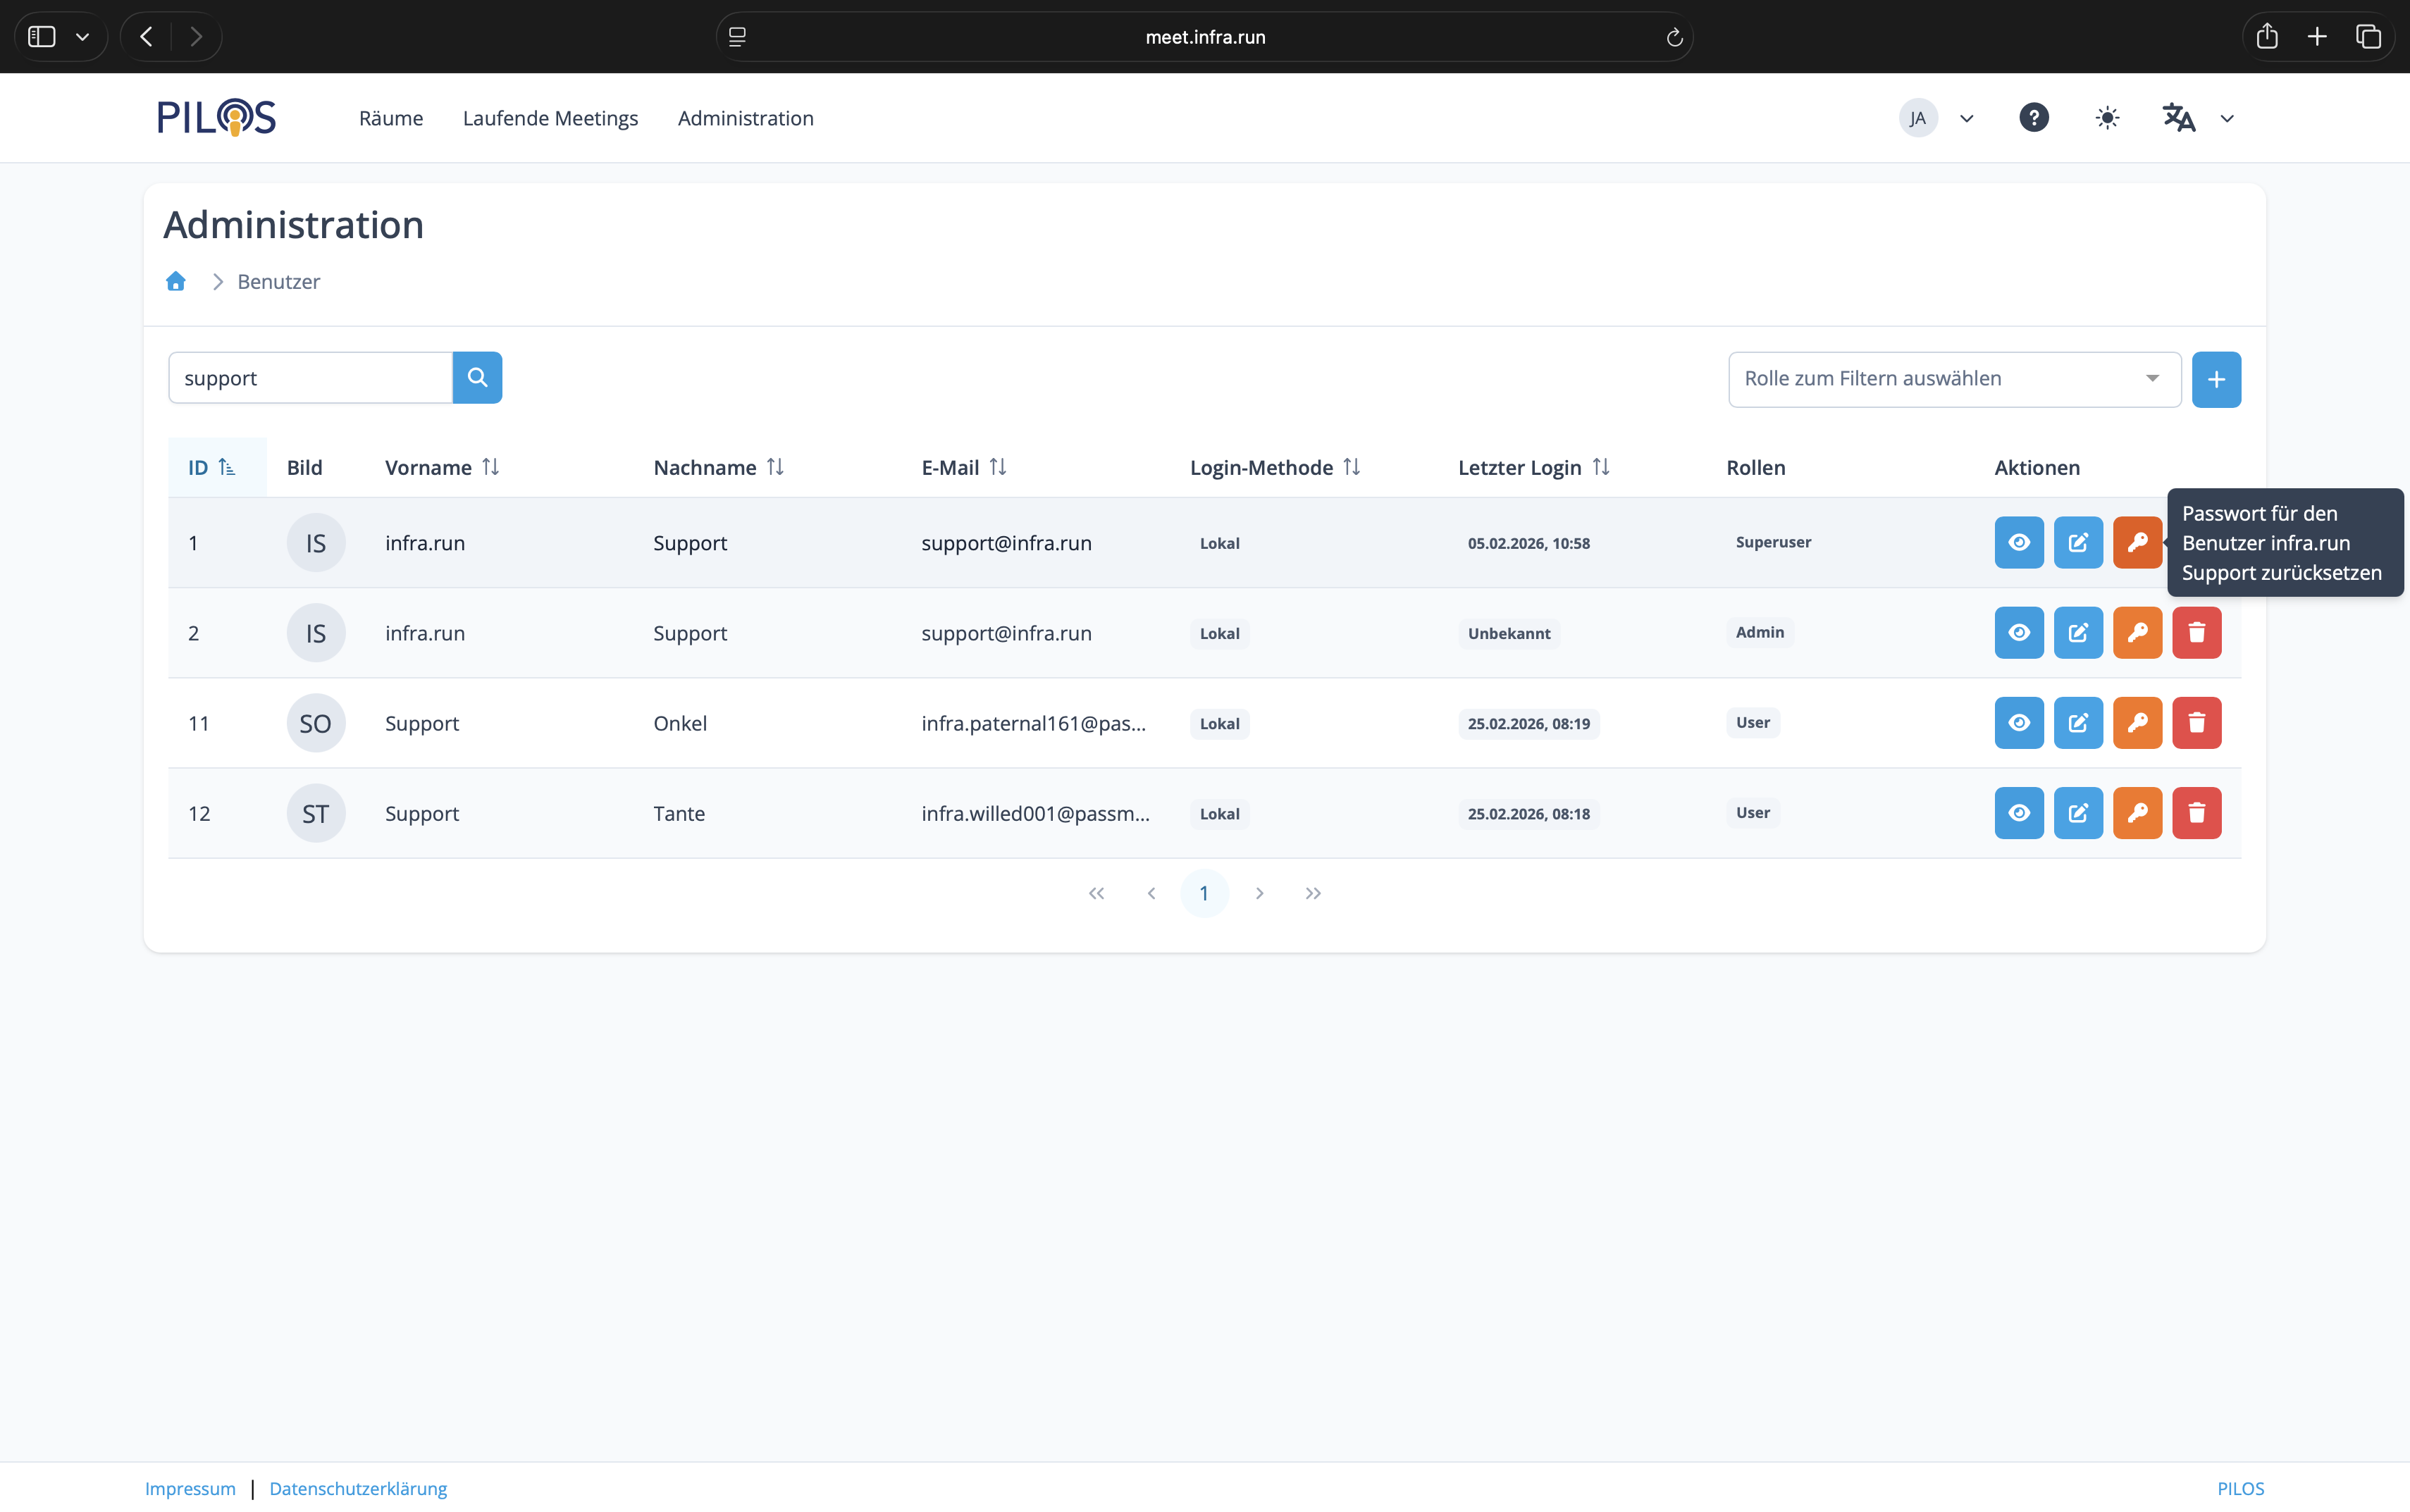2410x1512 pixels.
Task: Open the role filter dropdown
Action: 1953,379
